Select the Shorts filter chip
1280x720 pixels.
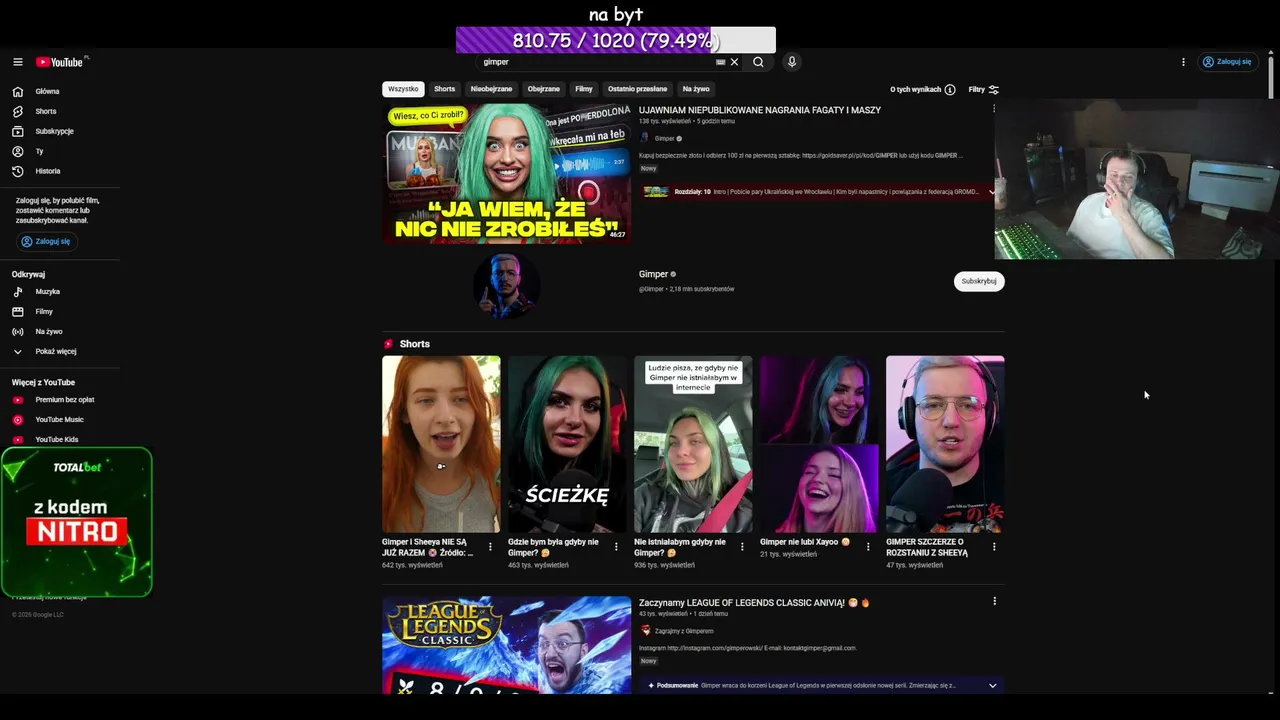click(445, 89)
